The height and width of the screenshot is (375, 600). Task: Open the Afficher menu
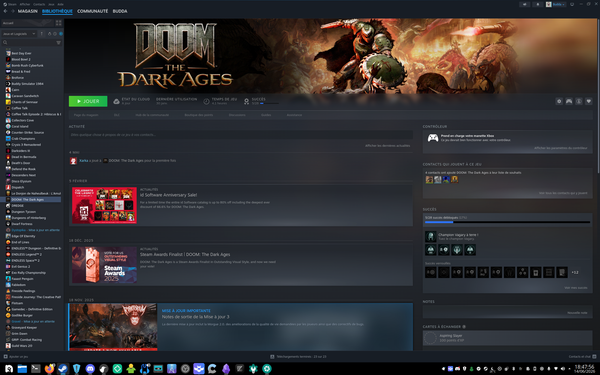[x=25, y=4]
